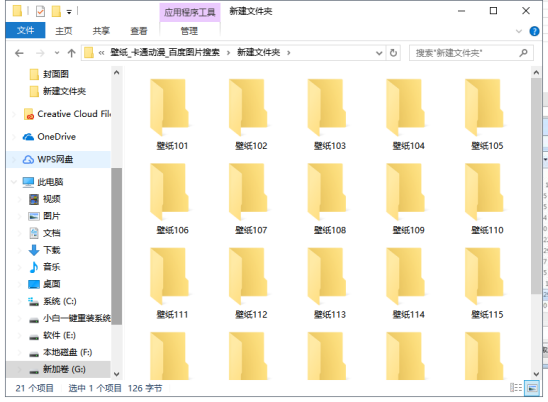Expand the OneDrive tree node
This screenshot has width=548, height=402.
coord(14,137)
